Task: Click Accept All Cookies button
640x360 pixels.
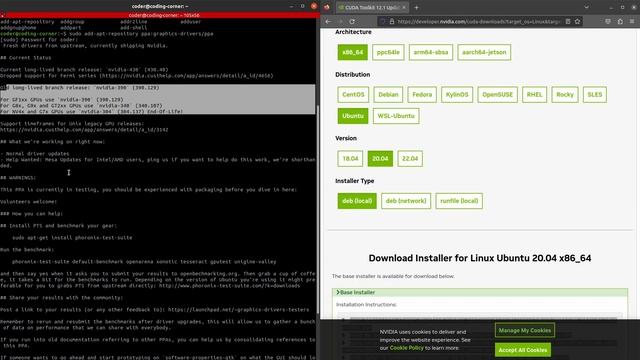Action: 523,350
